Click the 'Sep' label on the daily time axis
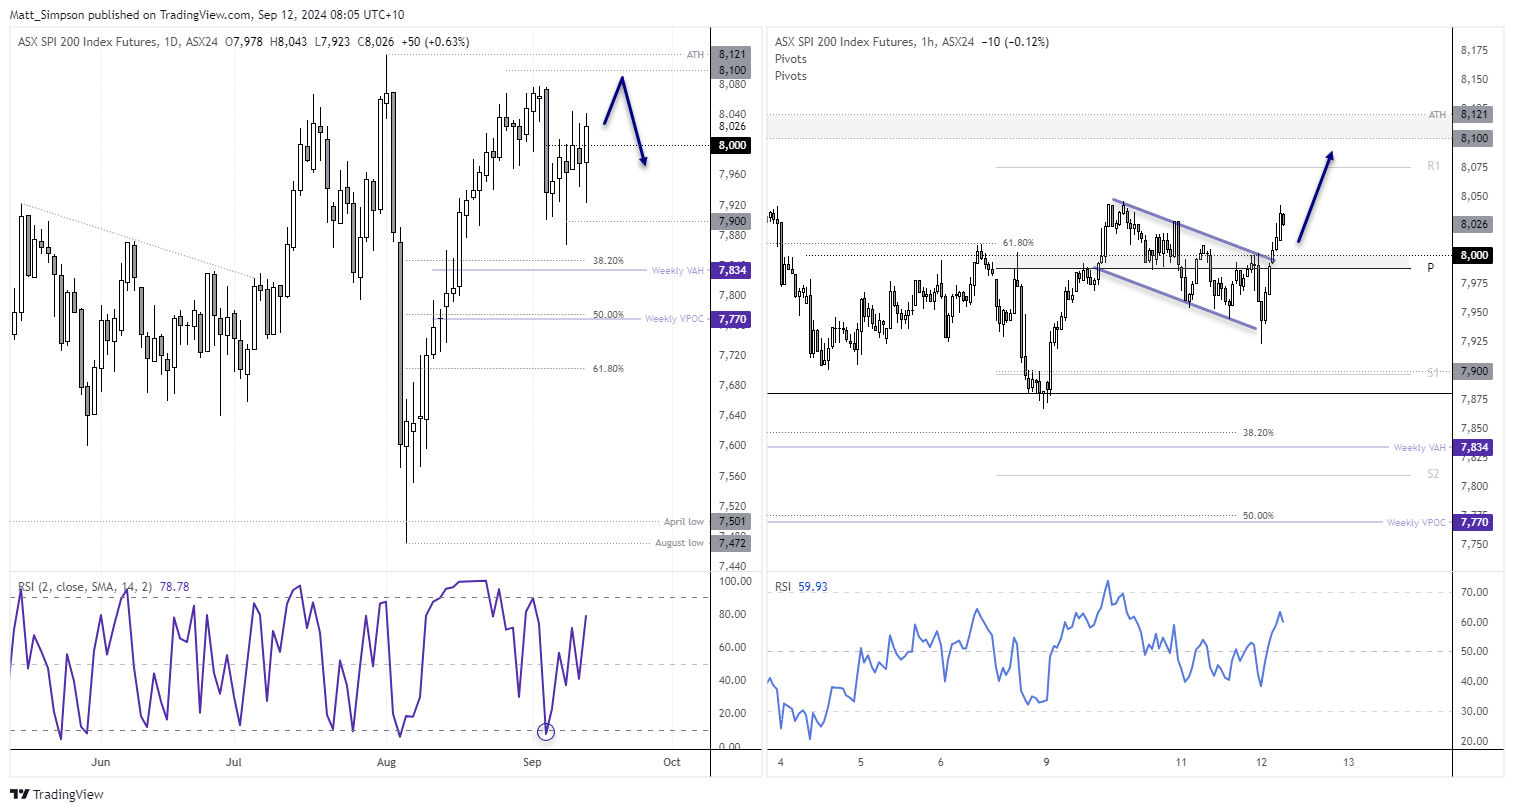This screenshot has width=1514, height=812. pyautogui.click(x=532, y=762)
